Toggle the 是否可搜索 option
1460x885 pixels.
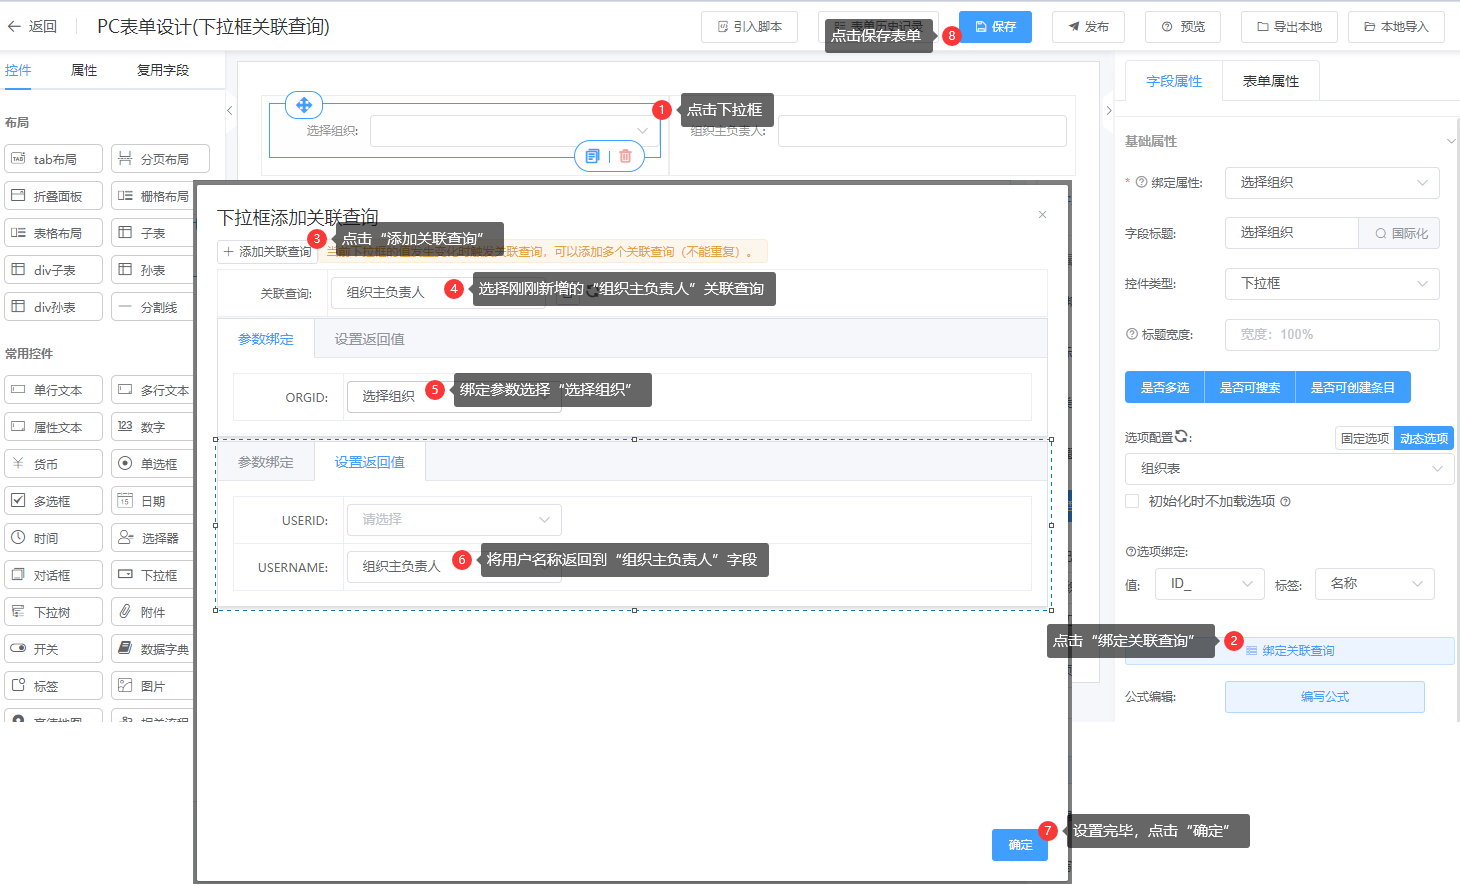(1250, 387)
